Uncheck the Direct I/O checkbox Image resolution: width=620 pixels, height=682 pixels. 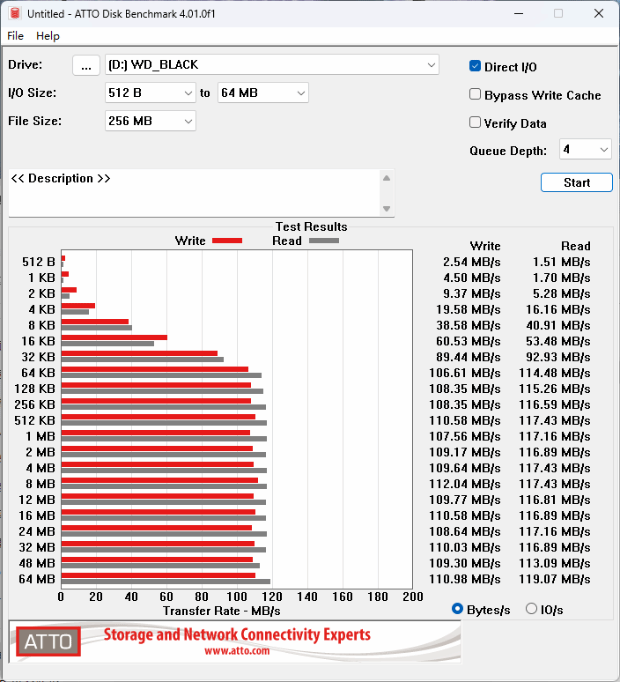[x=475, y=66]
